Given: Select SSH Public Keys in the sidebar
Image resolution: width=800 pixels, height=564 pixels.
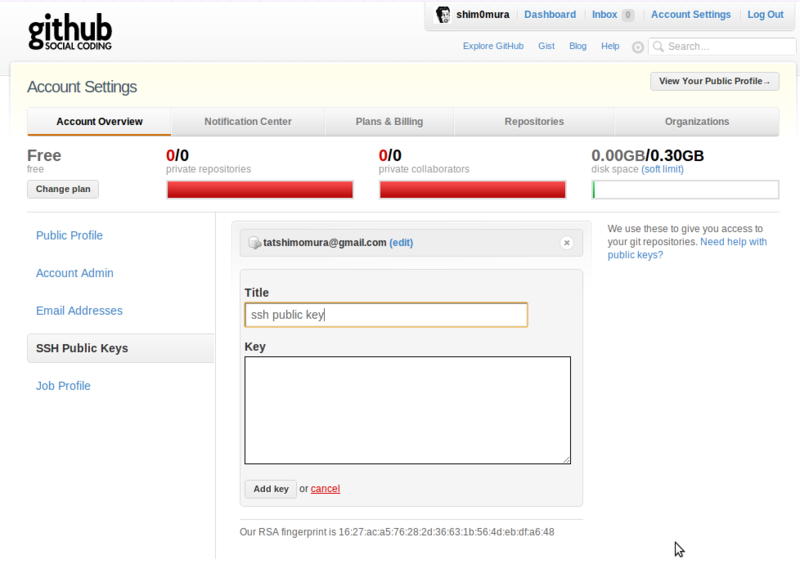Looking at the screenshot, I should 121,348.
